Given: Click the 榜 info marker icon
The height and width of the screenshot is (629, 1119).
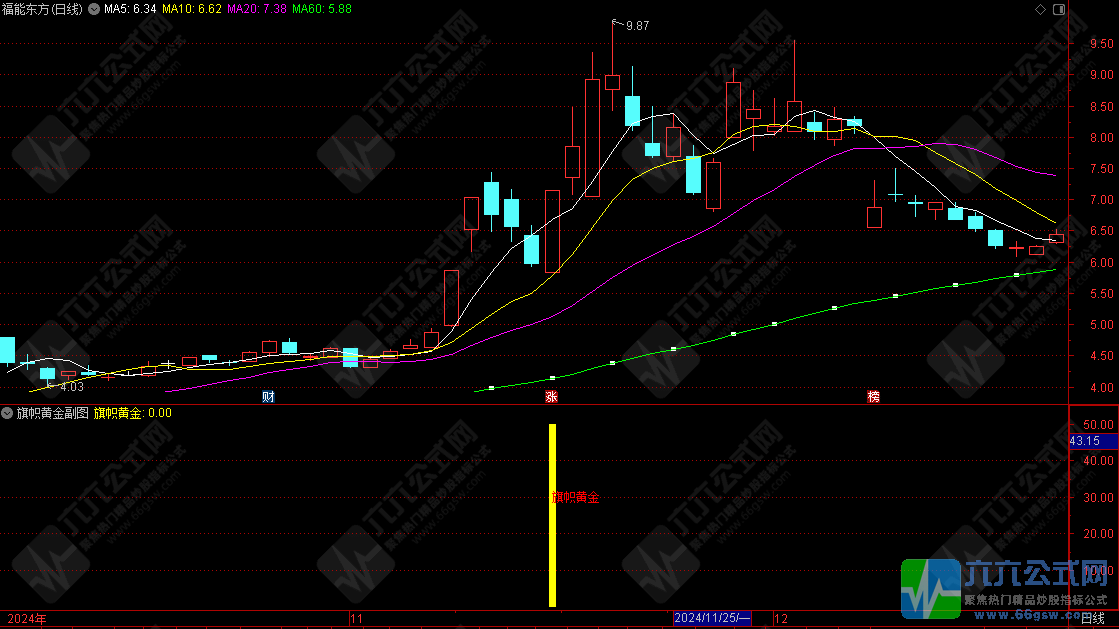Looking at the screenshot, I should tap(874, 397).
